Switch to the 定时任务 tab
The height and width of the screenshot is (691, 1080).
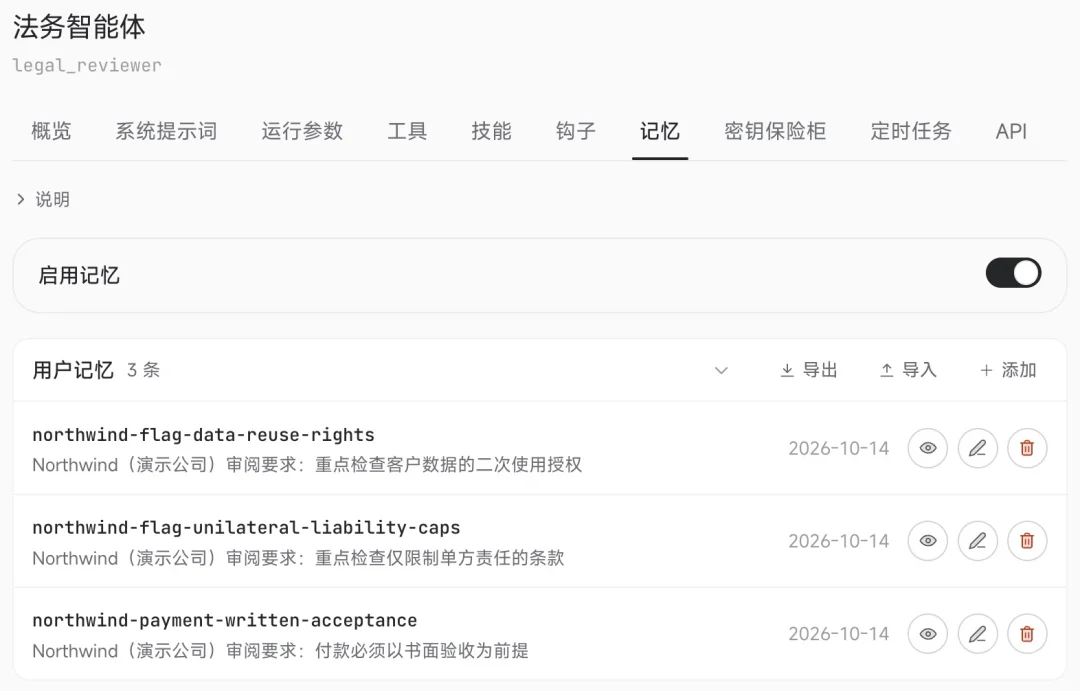click(911, 131)
